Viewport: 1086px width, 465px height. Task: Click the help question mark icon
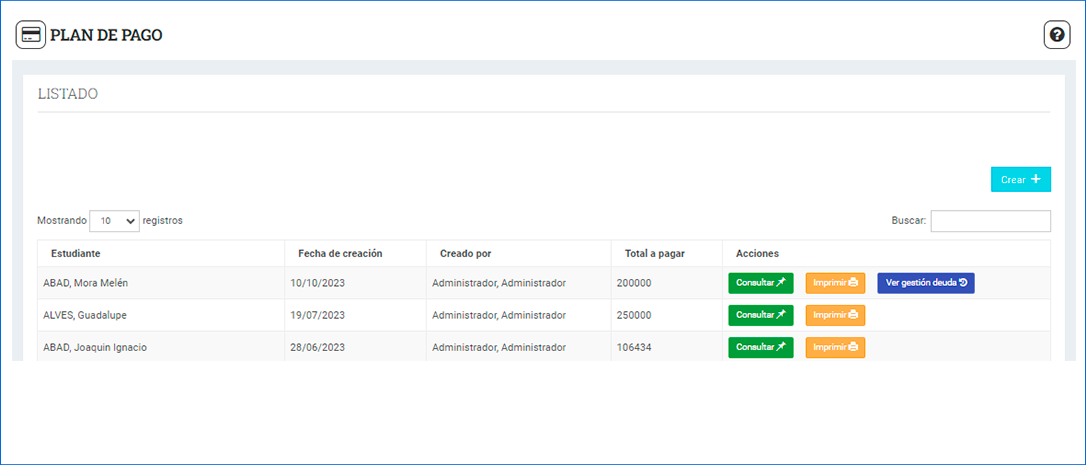click(1057, 35)
